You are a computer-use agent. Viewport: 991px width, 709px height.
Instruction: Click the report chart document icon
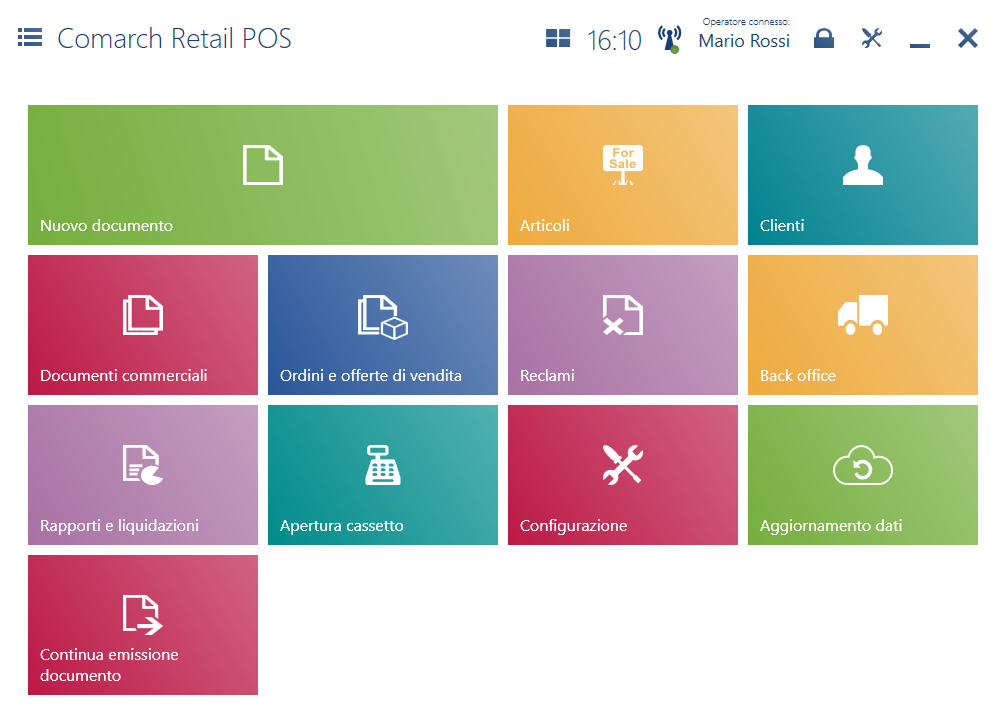pos(143,465)
